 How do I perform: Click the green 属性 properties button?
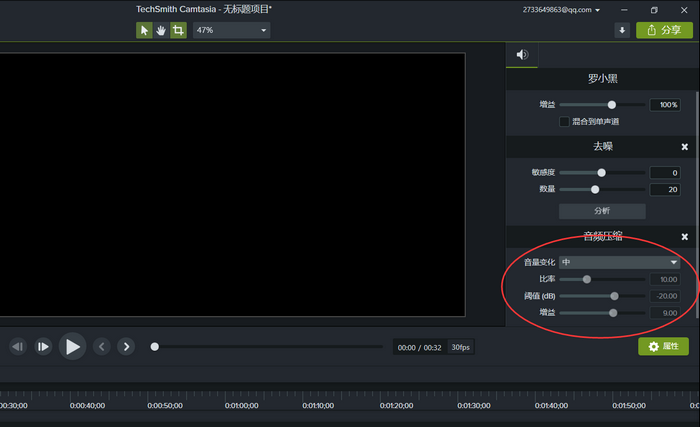(x=663, y=347)
